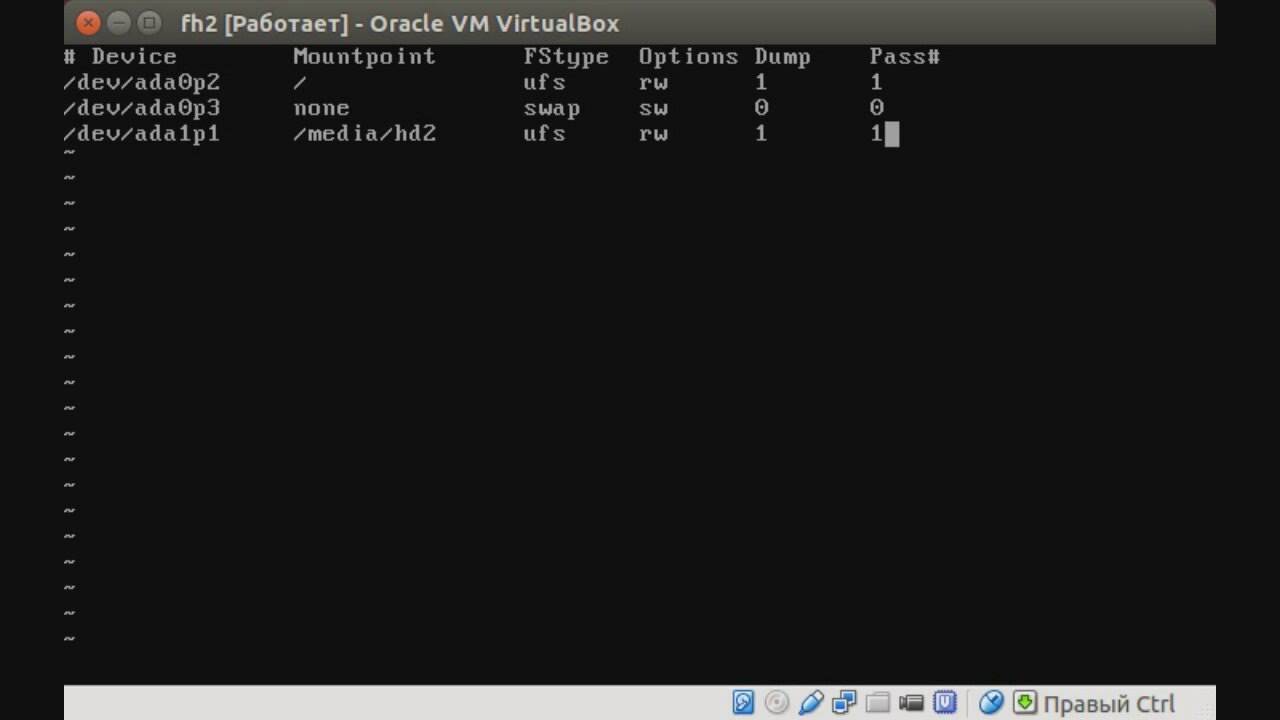
Task: Close the fh2 VirtualBox window
Action: coord(88,22)
